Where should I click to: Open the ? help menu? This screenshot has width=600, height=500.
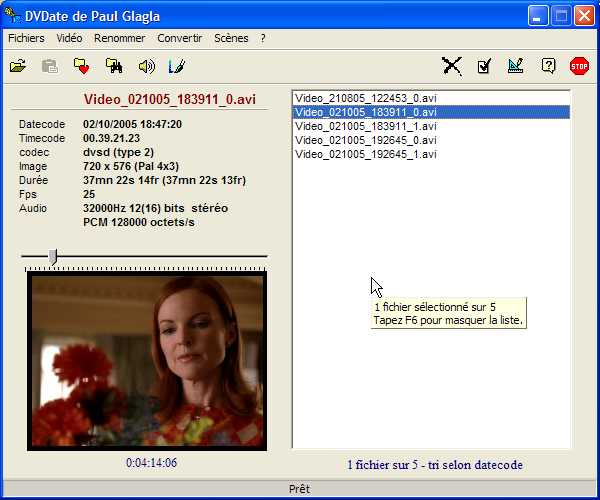(x=263, y=38)
